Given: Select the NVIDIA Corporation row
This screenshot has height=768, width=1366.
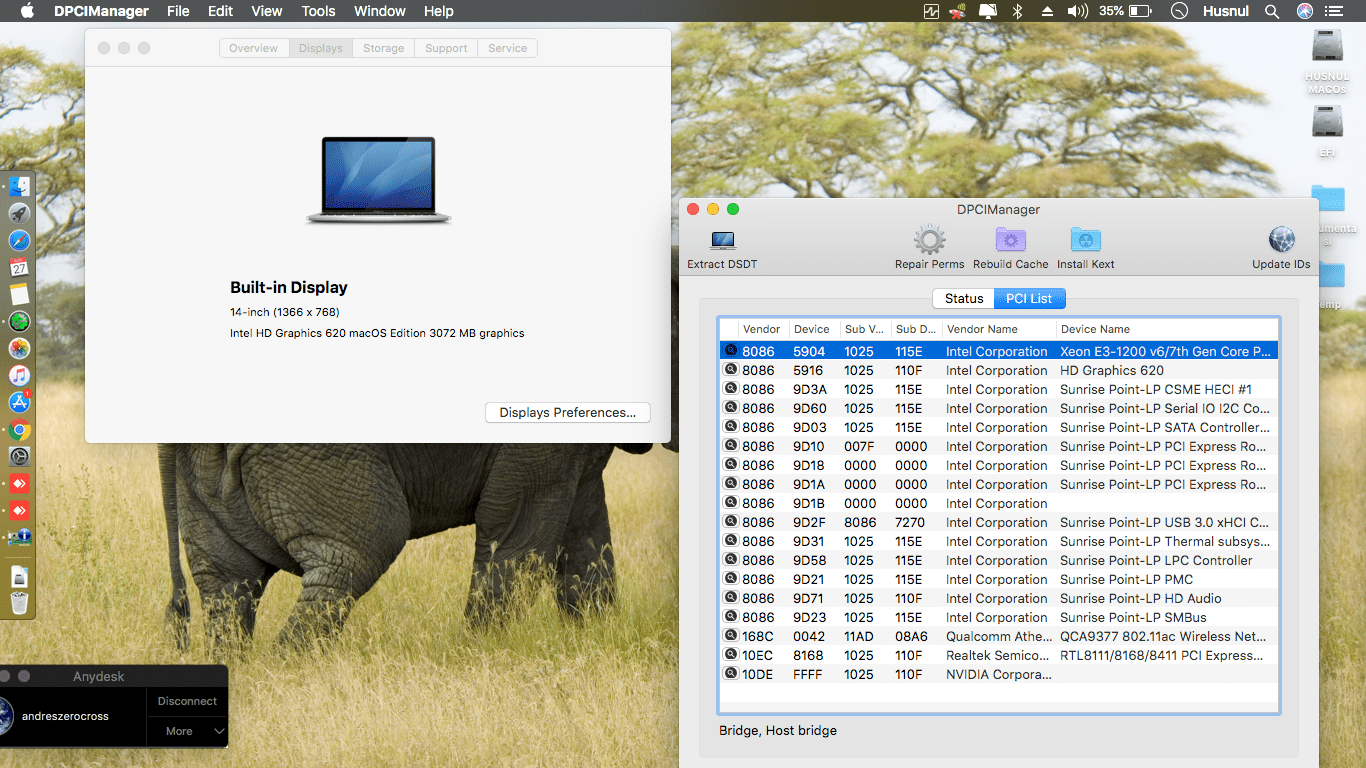Looking at the screenshot, I should click(x=997, y=674).
